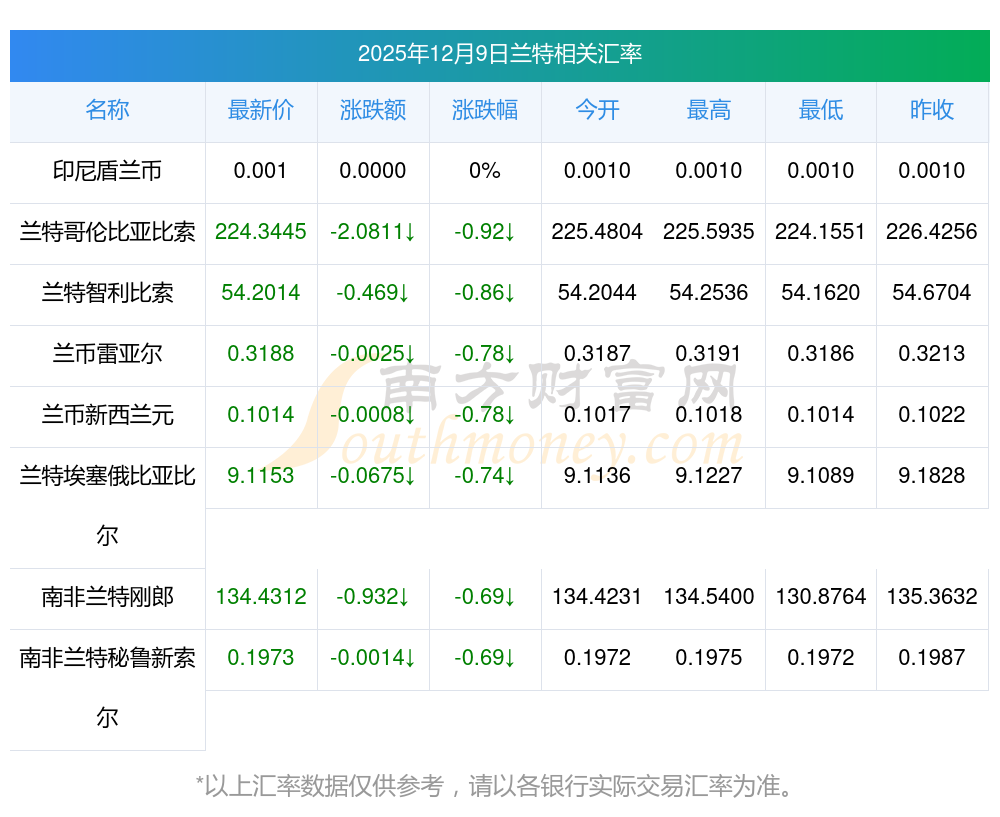Open the 印尼盾兰币 row name

pos(107,171)
